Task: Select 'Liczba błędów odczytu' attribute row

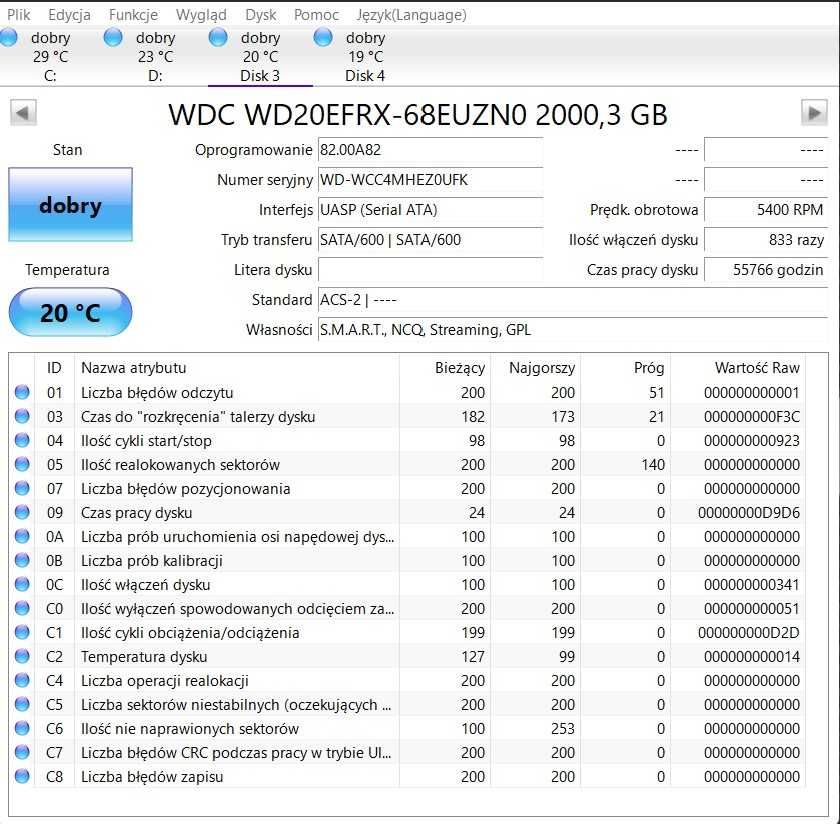Action: click(407, 393)
